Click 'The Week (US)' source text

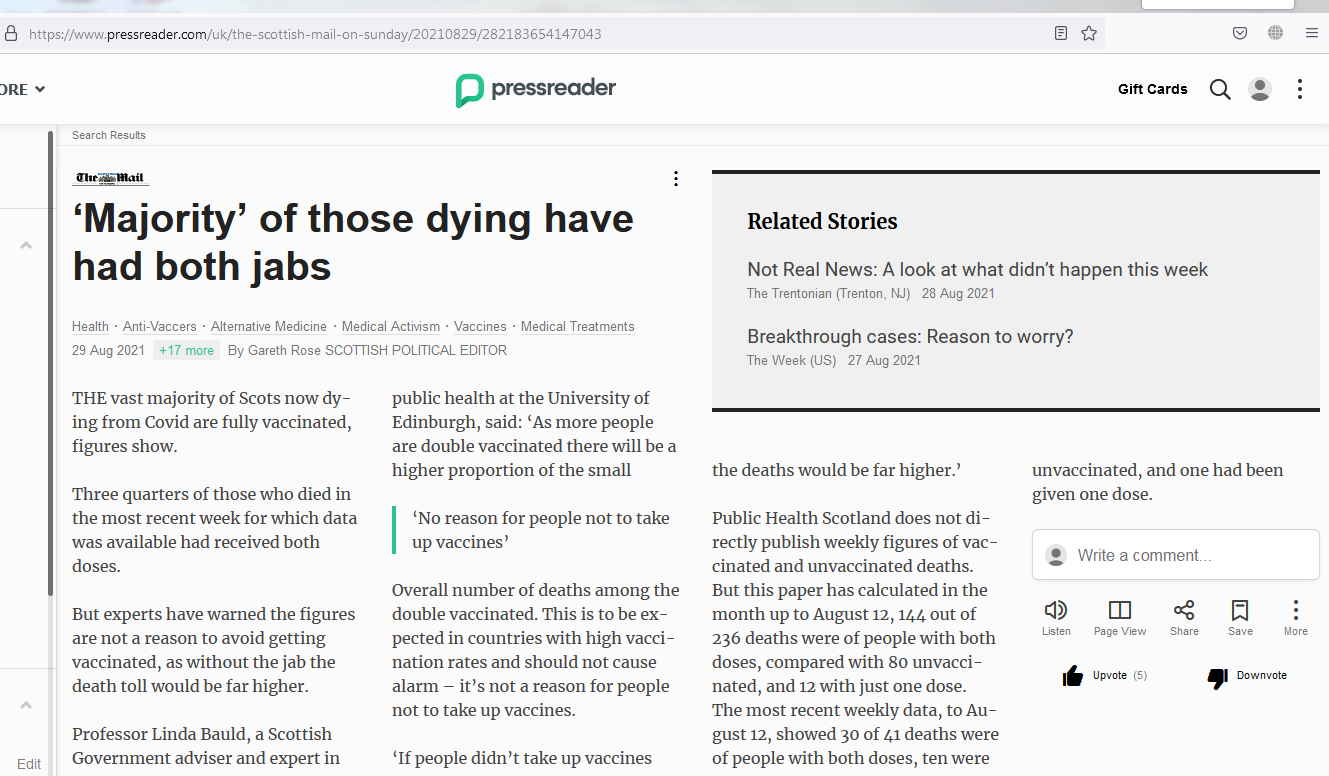[791, 361]
